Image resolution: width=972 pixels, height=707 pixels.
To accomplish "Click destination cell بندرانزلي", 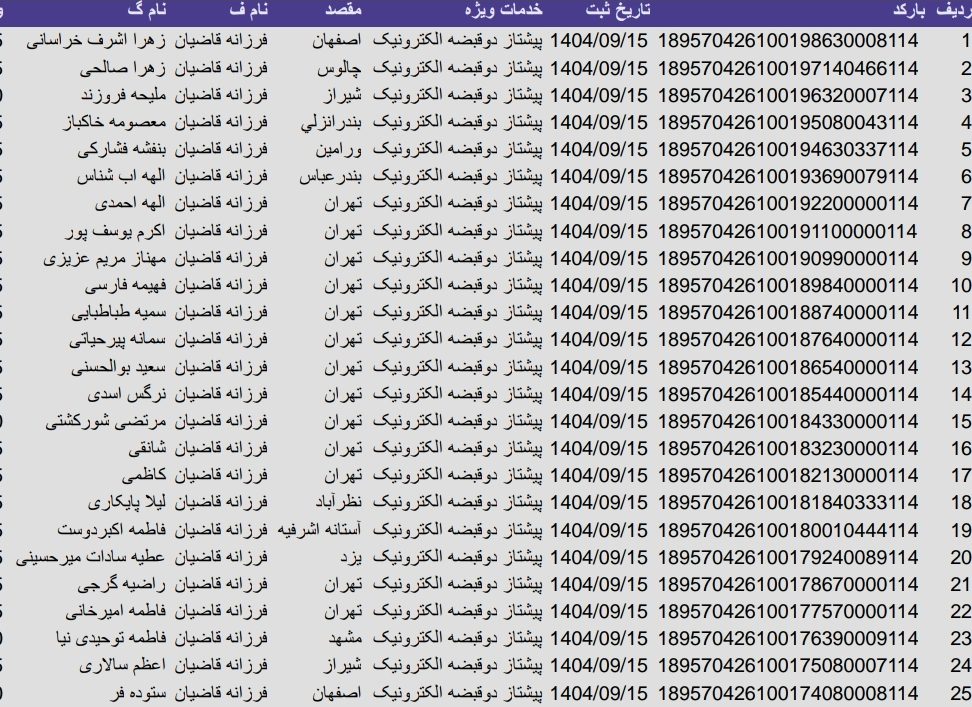I will [x=335, y=123].
